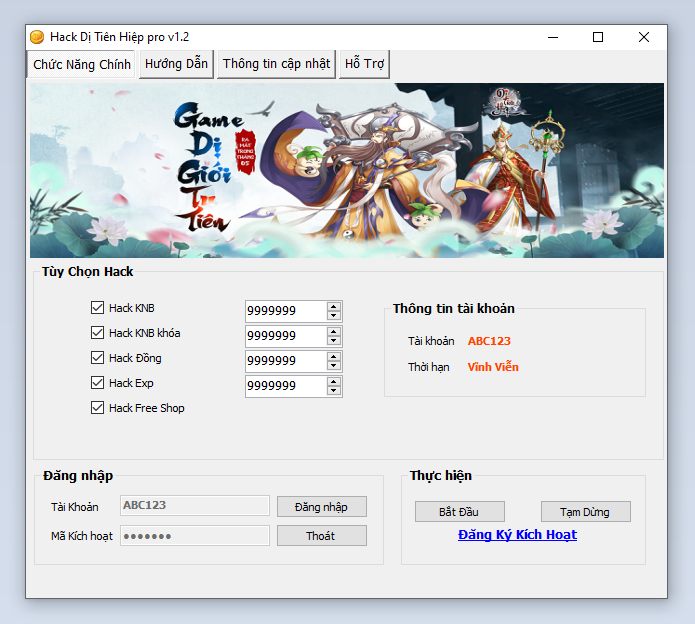Uncheck Hack Free Shop

98,408
